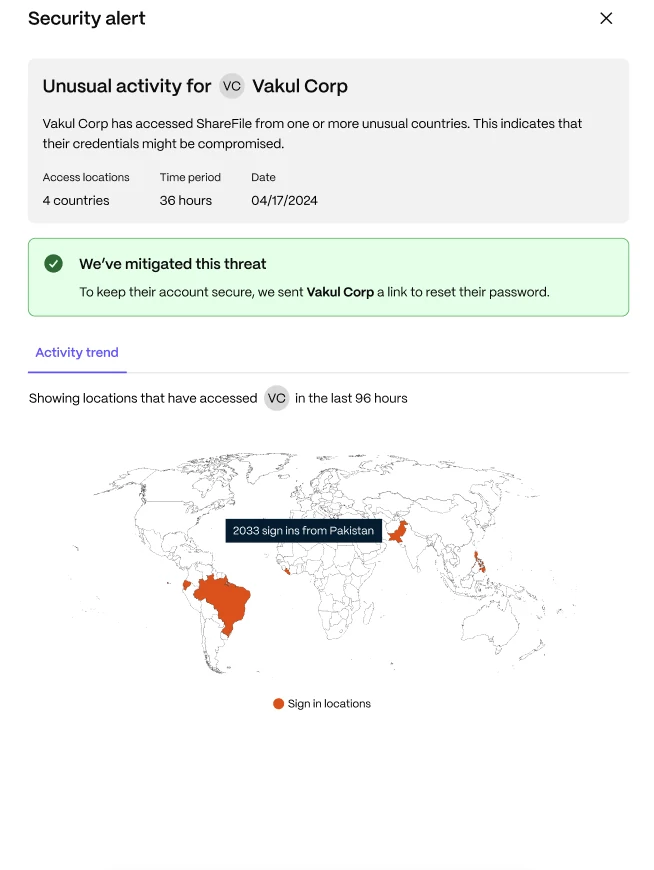Click the orange highlighted map marker near Australia
Screen dimensions: 654x870
click(478, 562)
